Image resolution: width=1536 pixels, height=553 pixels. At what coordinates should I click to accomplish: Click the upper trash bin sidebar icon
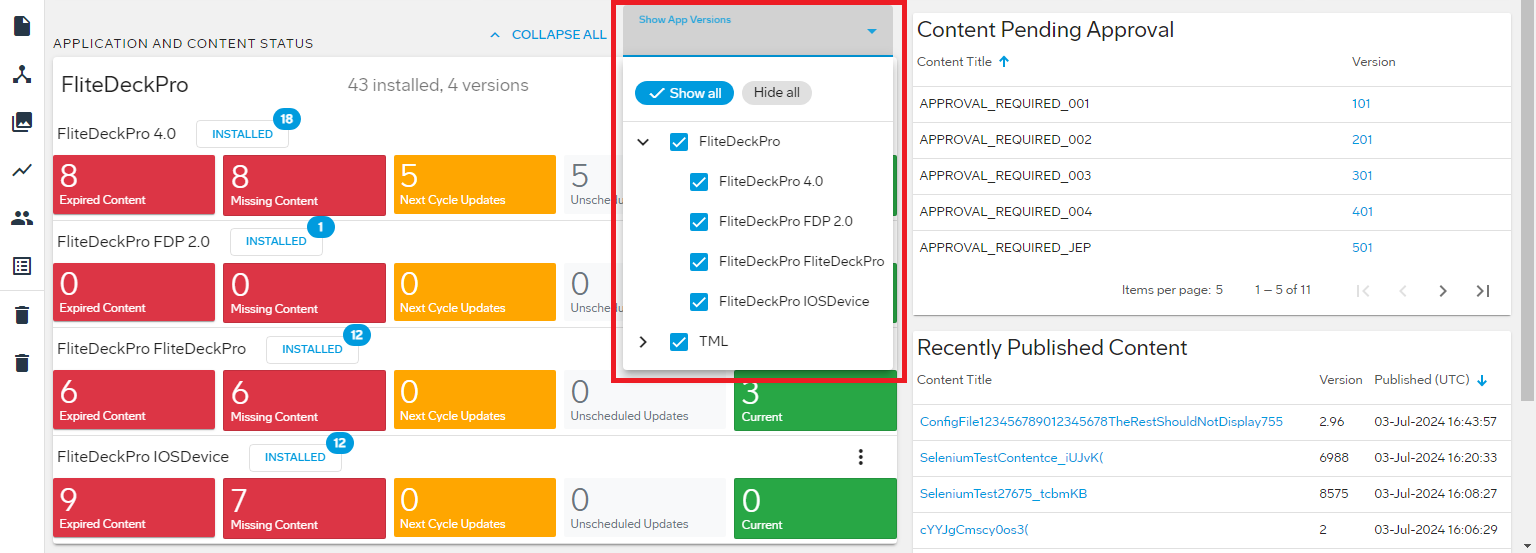22,315
